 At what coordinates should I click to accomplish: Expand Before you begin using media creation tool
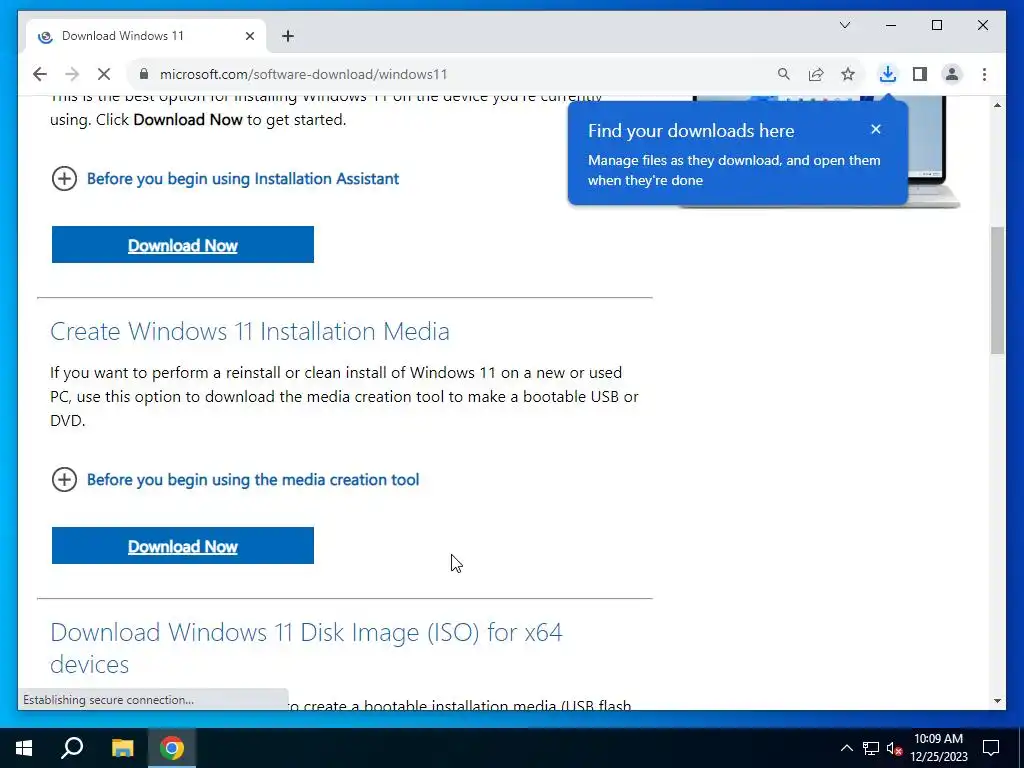235,480
